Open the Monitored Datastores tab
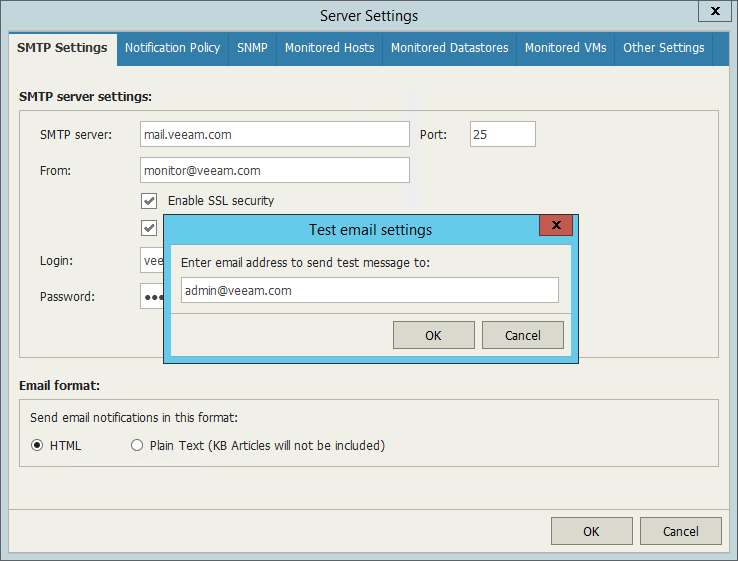 tap(449, 48)
